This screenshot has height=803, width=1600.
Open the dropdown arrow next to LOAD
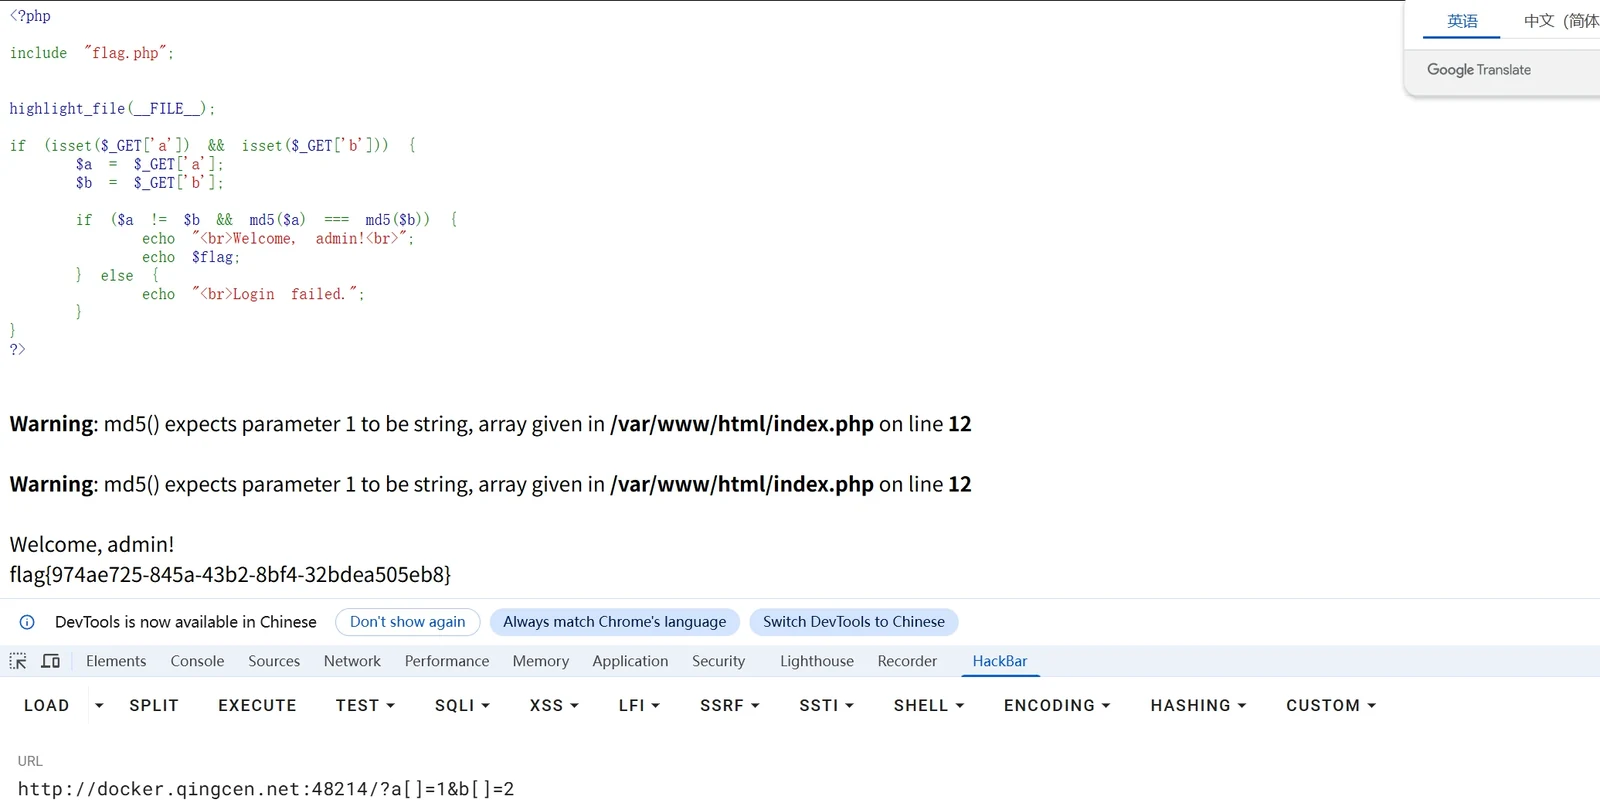99,706
